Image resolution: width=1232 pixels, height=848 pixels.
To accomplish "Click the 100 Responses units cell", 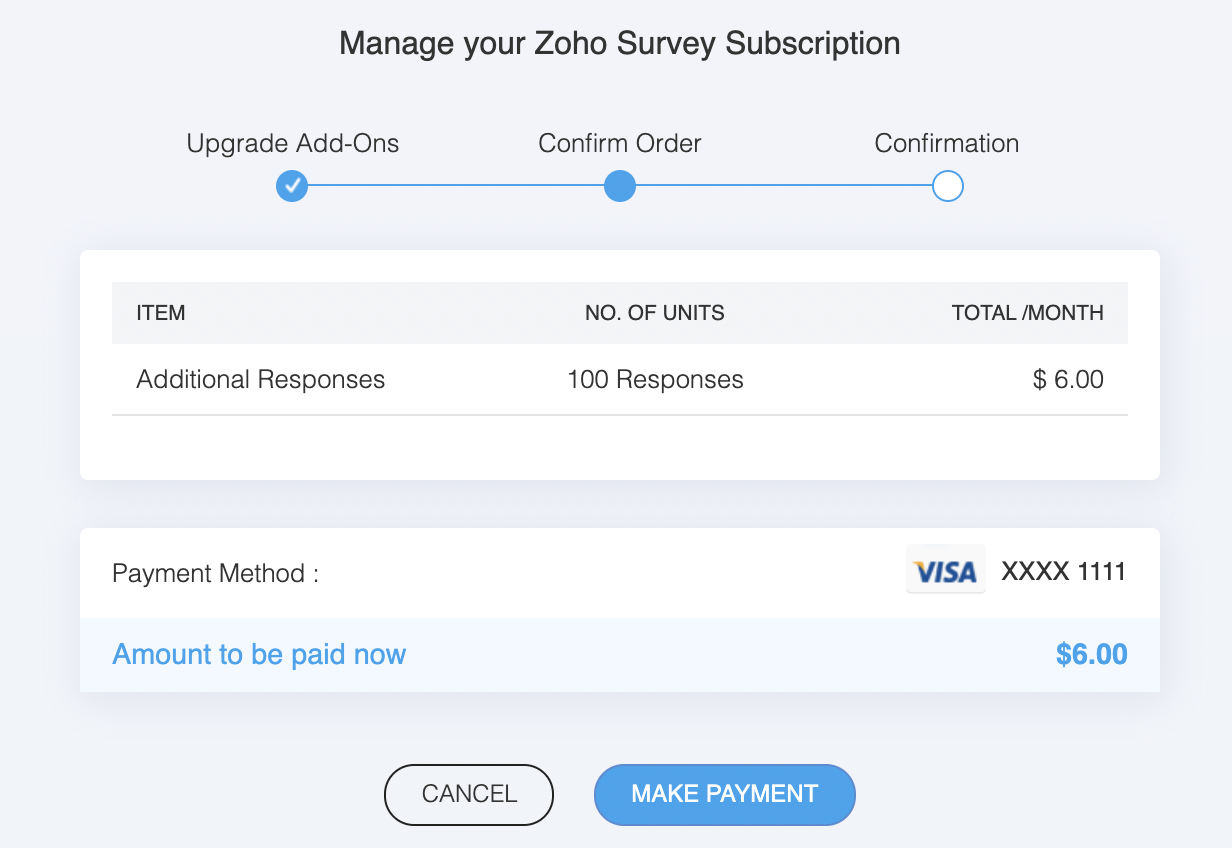I will (x=655, y=380).
